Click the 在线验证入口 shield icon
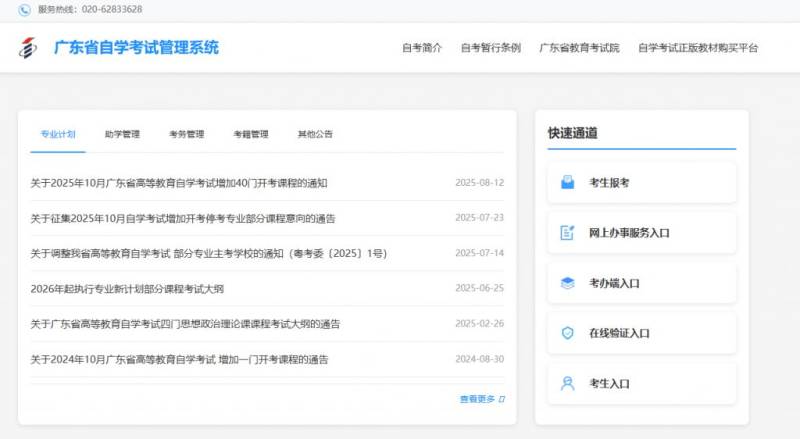The image size is (800, 439). pyautogui.click(x=567, y=333)
